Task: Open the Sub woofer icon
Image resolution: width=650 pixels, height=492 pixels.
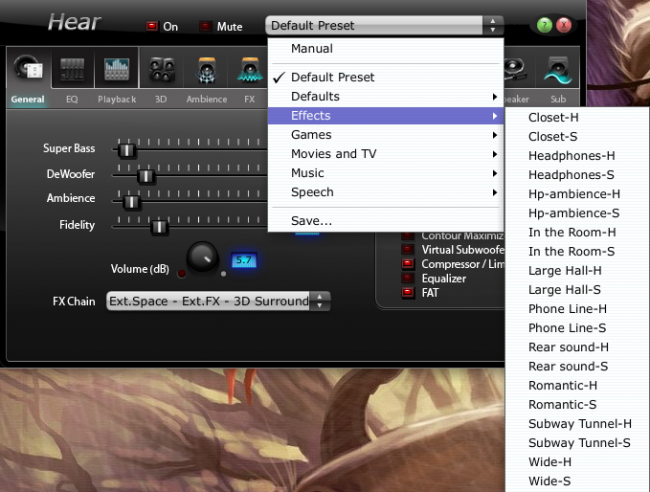Action: [x=558, y=69]
